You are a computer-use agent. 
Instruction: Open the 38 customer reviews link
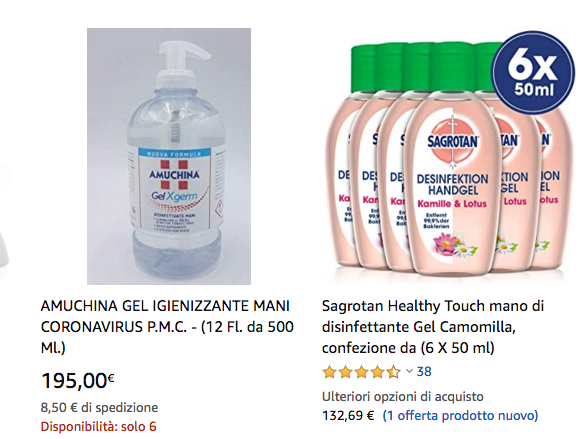[x=424, y=371]
